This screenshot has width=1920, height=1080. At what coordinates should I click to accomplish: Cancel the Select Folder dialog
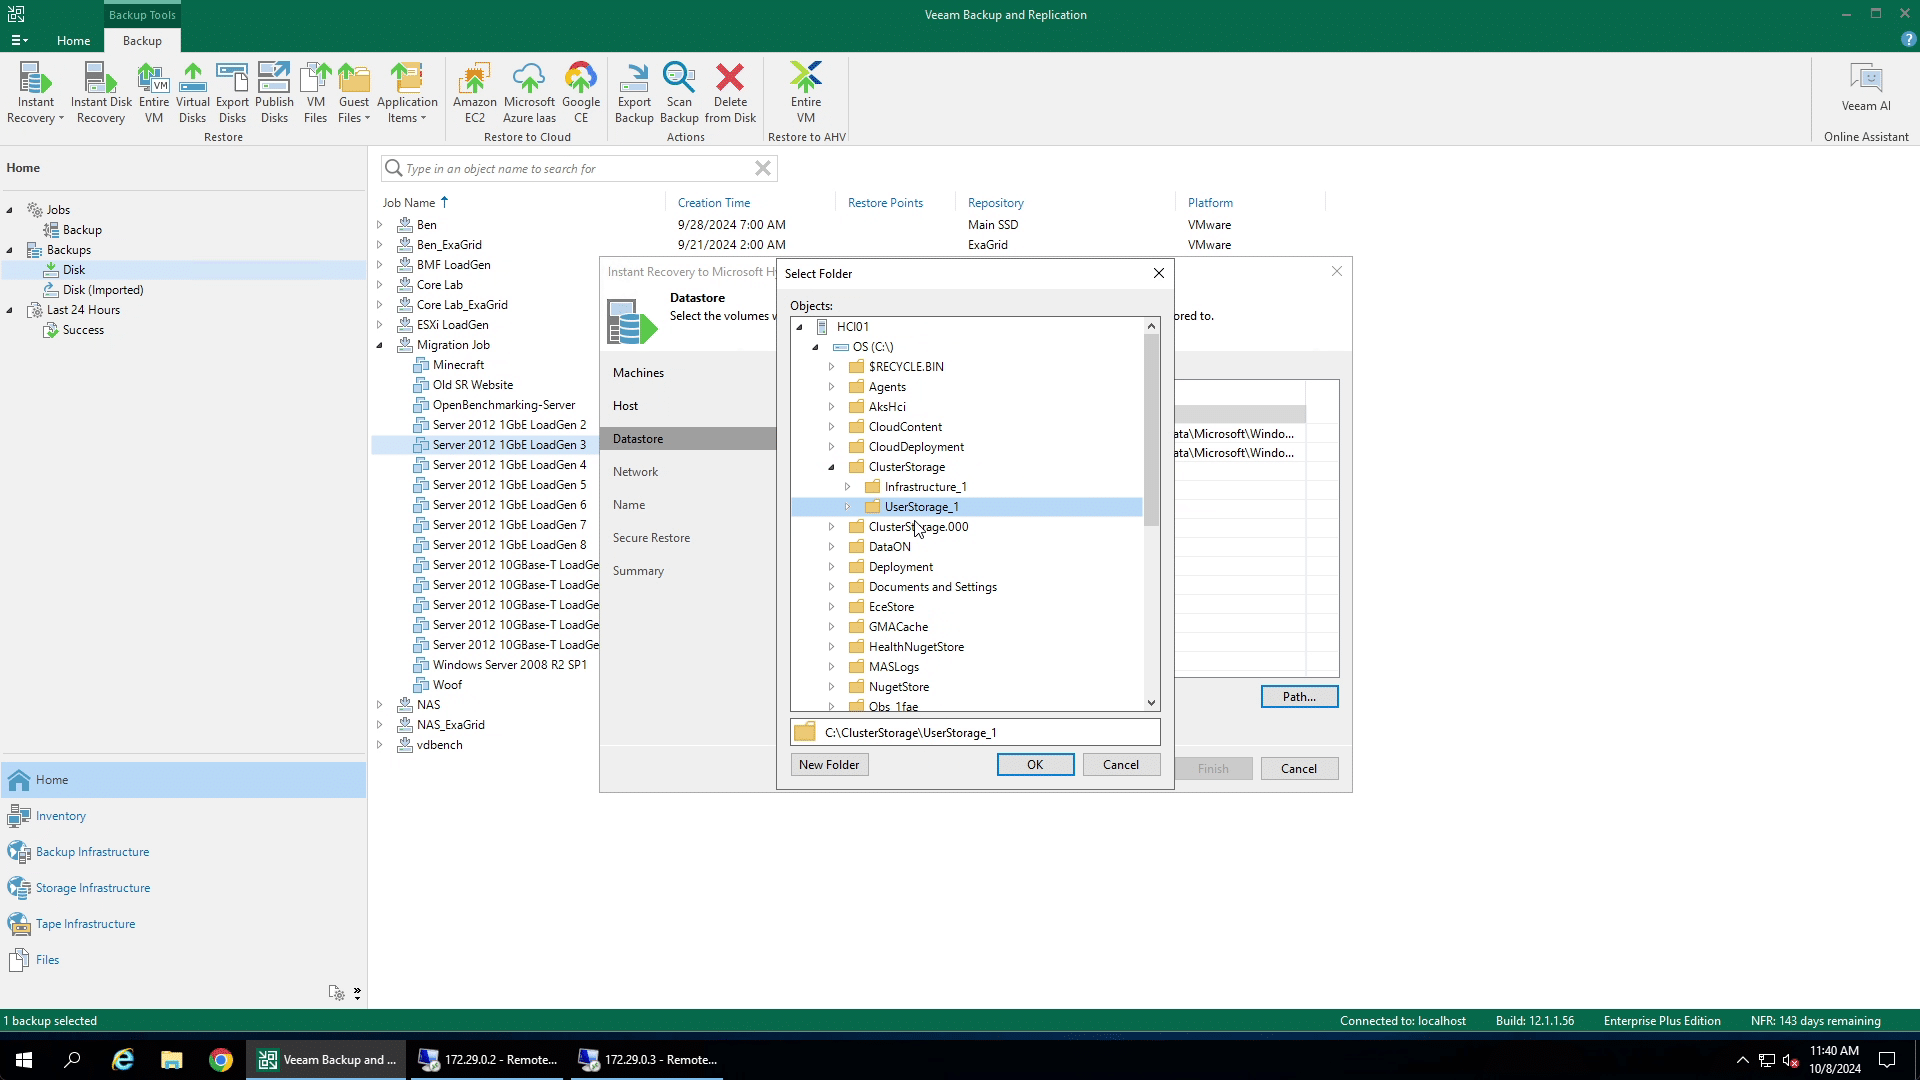1121,765
